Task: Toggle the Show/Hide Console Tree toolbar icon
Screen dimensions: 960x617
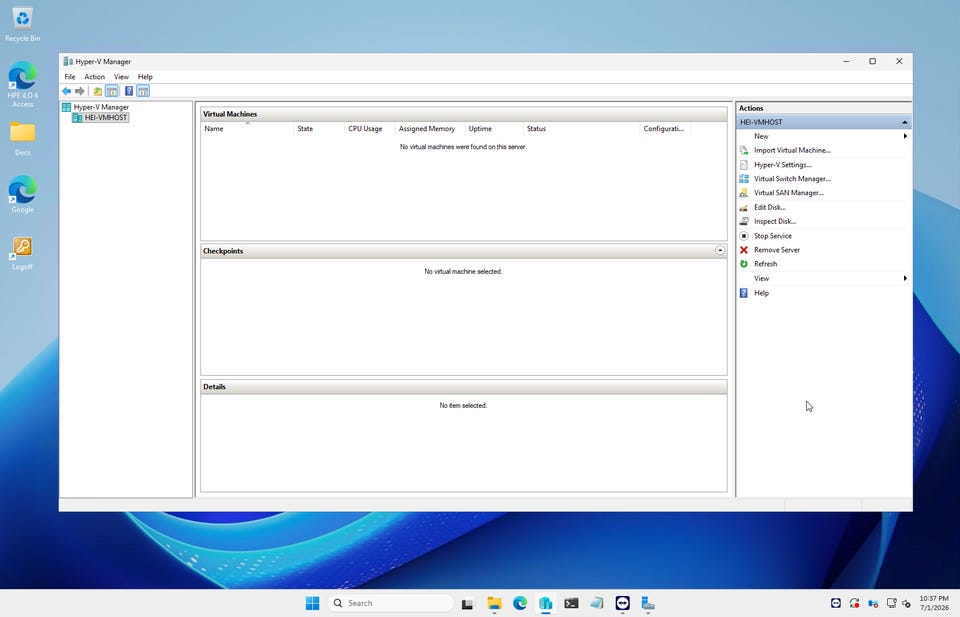Action: point(111,91)
